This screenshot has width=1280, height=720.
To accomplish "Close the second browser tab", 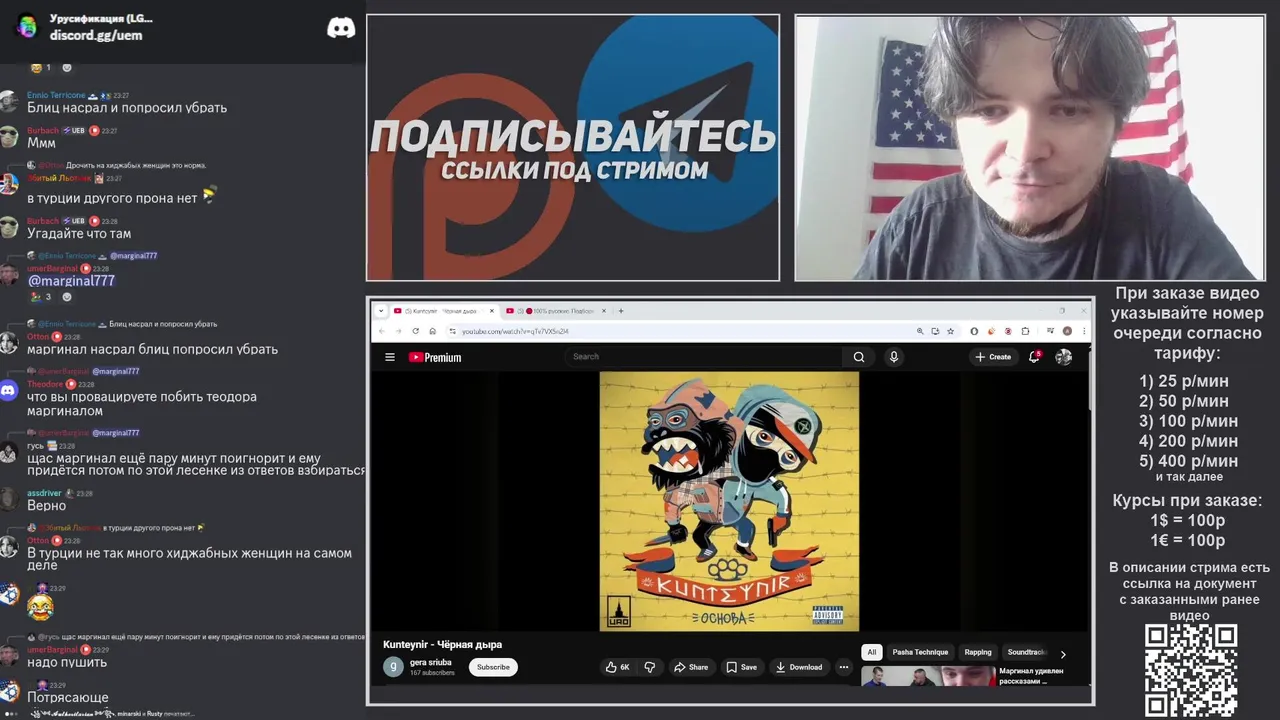I will click(605, 311).
